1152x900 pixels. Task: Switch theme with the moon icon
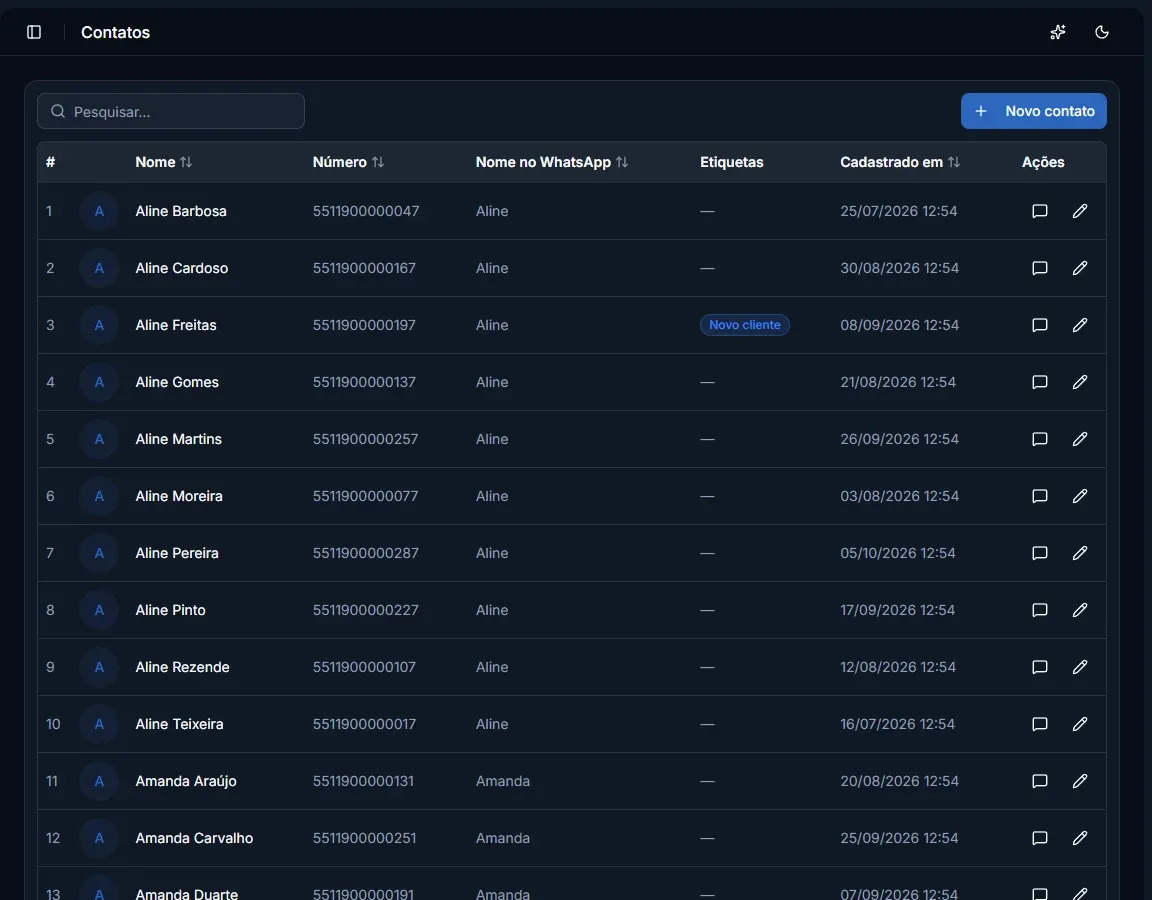(1101, 32)
